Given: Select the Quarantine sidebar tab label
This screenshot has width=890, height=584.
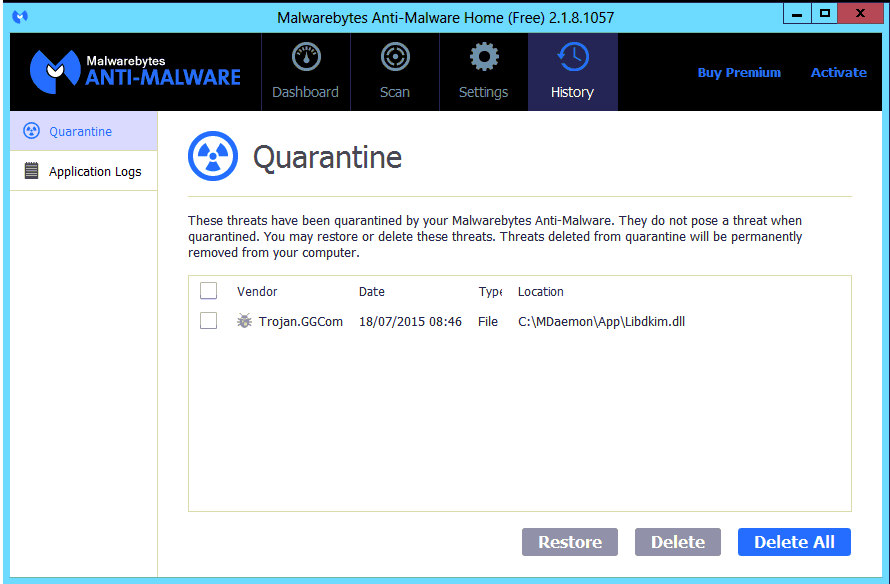Looking at the screenshot, I should 81,131.
